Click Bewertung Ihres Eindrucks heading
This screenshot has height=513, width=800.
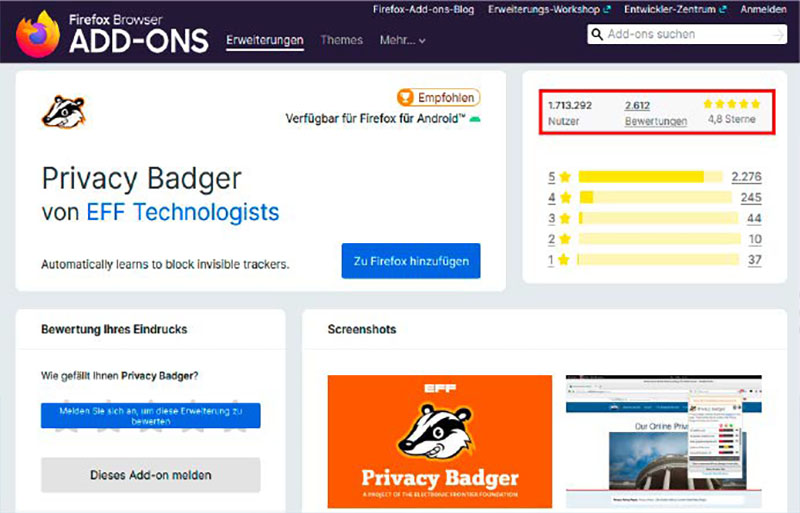pyautogui.click(x=114, y=329)
